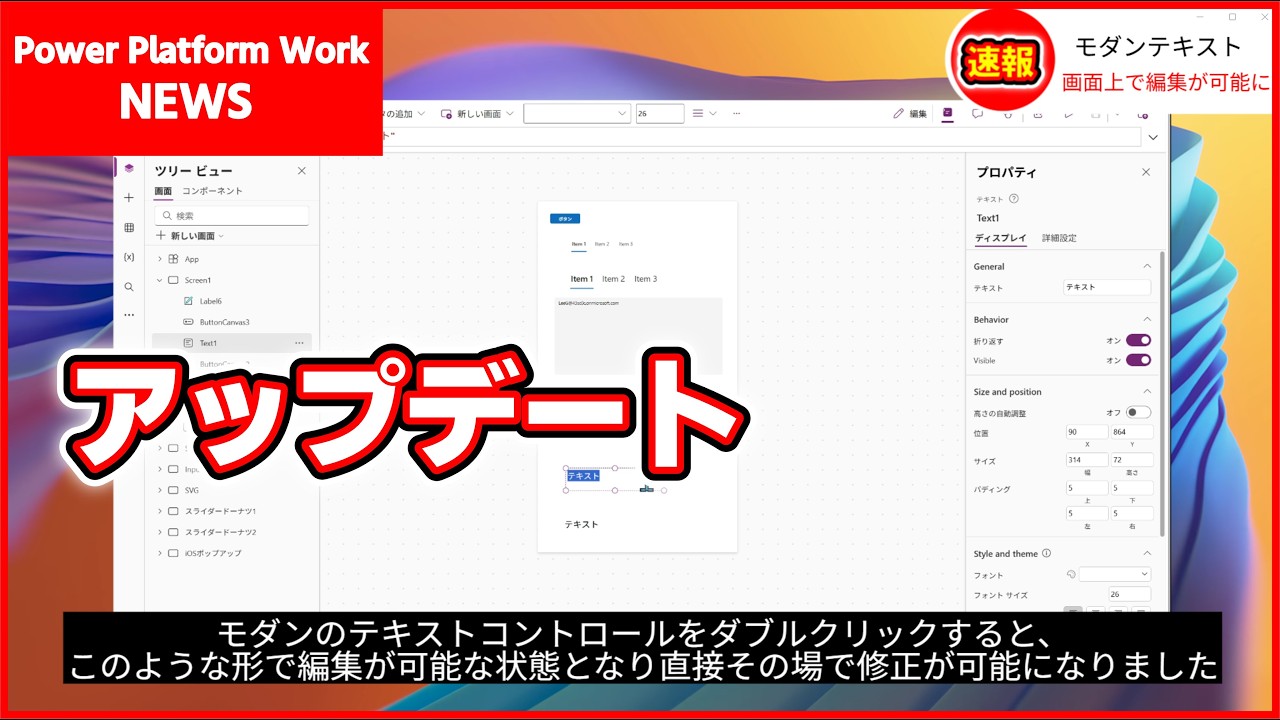Click the toolbar font size box showing 26

click(660, 114)
